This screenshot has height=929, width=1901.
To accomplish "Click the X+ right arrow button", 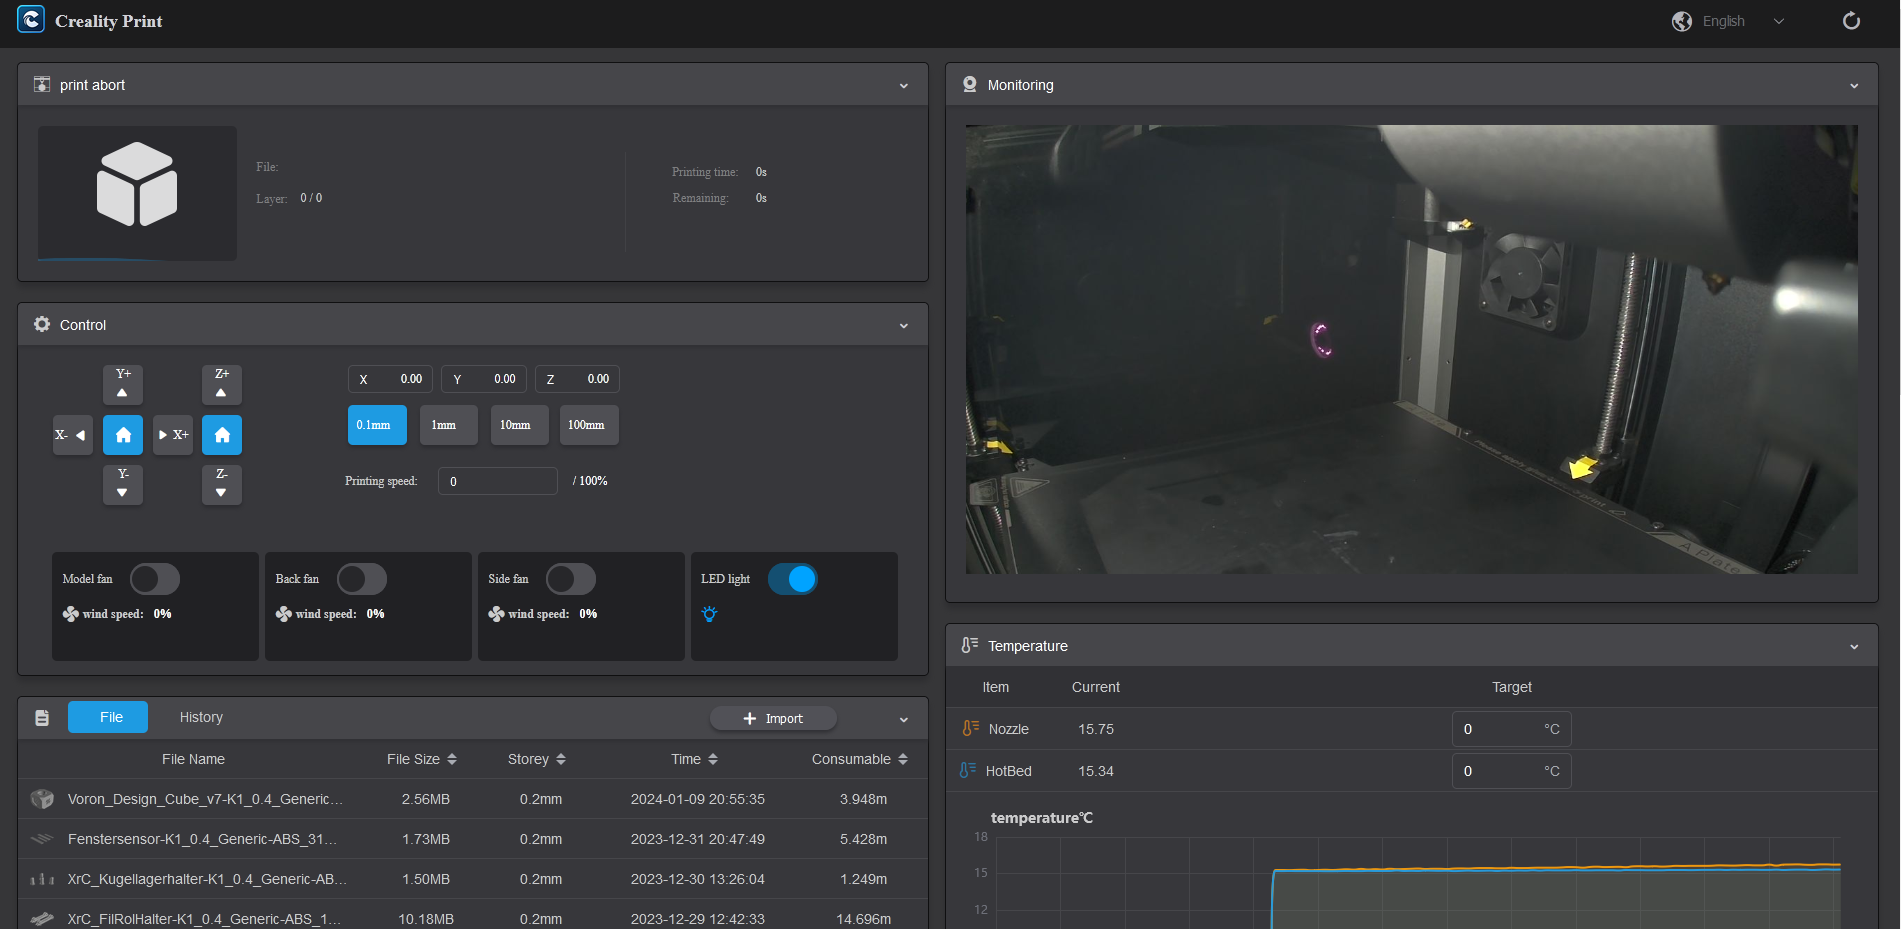I will [x=173, y=435].
